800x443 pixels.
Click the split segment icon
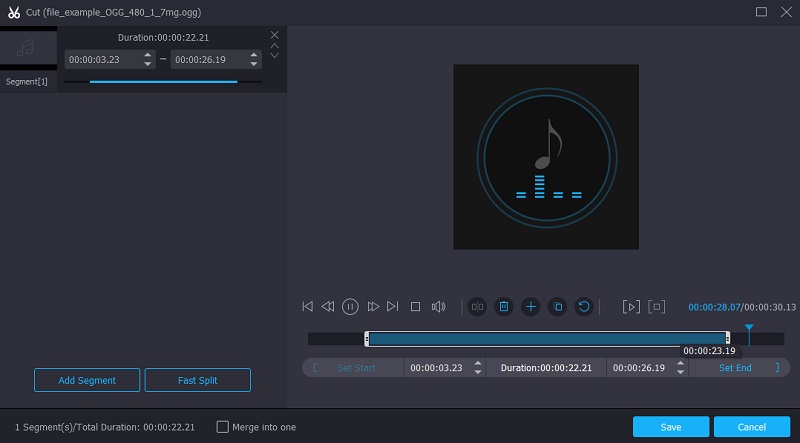coord(478,306)
